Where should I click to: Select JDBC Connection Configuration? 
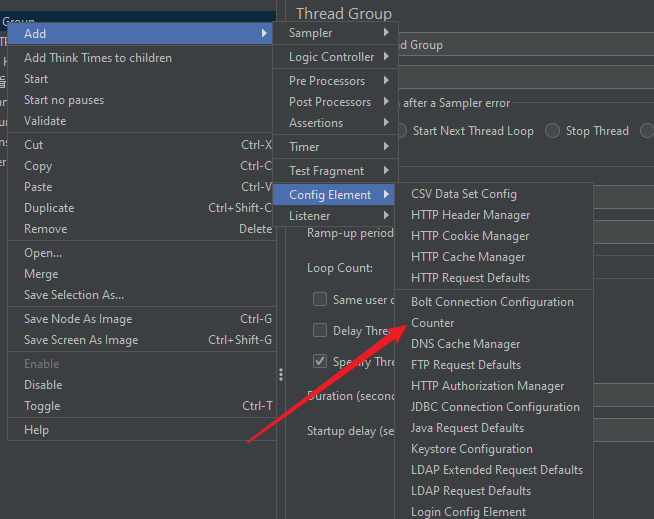(495, 407)
